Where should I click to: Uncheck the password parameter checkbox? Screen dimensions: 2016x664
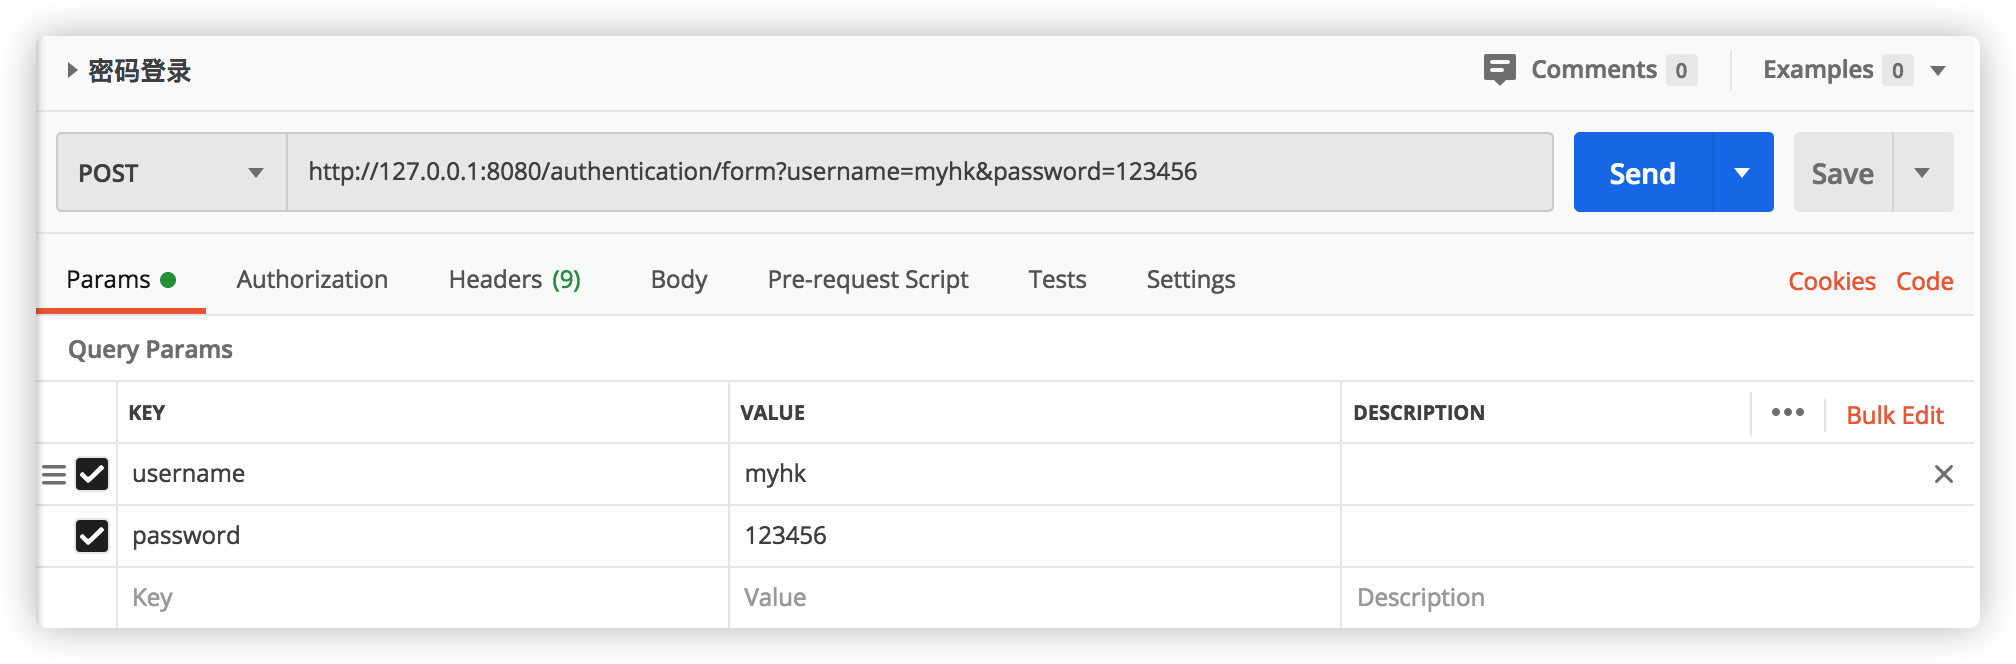click(92, 536)
